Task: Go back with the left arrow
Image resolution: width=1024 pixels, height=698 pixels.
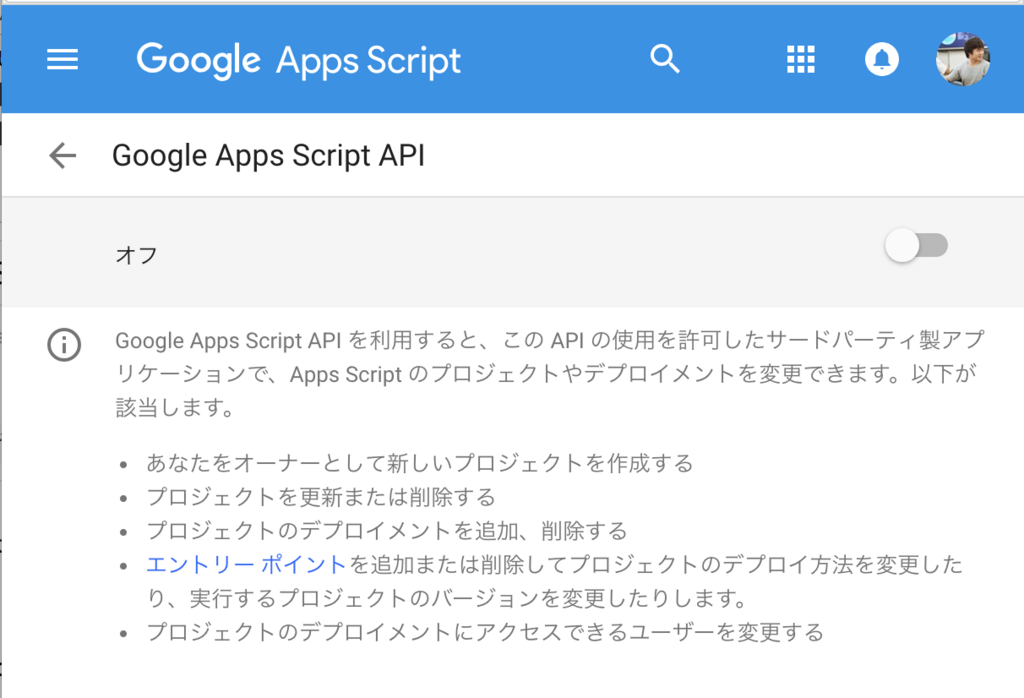Action: pos(63,155)
